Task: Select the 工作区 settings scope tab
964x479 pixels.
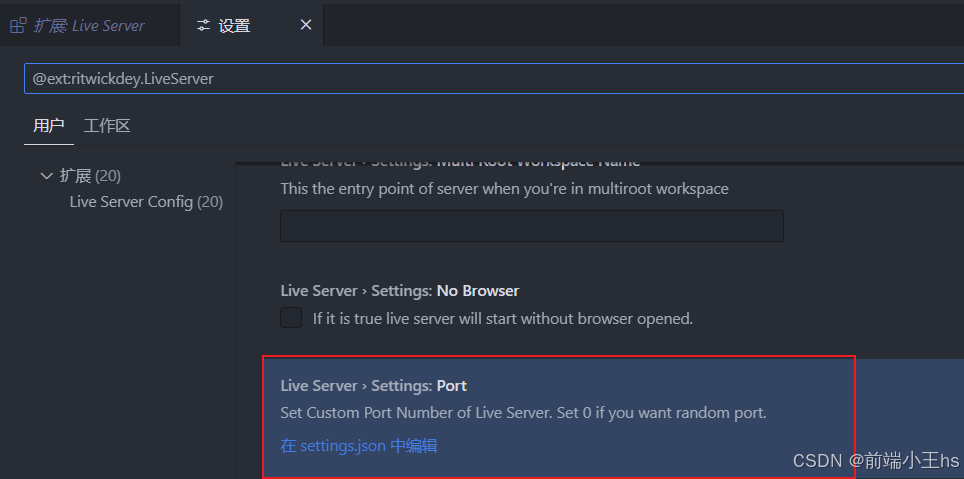Action: pos(107,127)
